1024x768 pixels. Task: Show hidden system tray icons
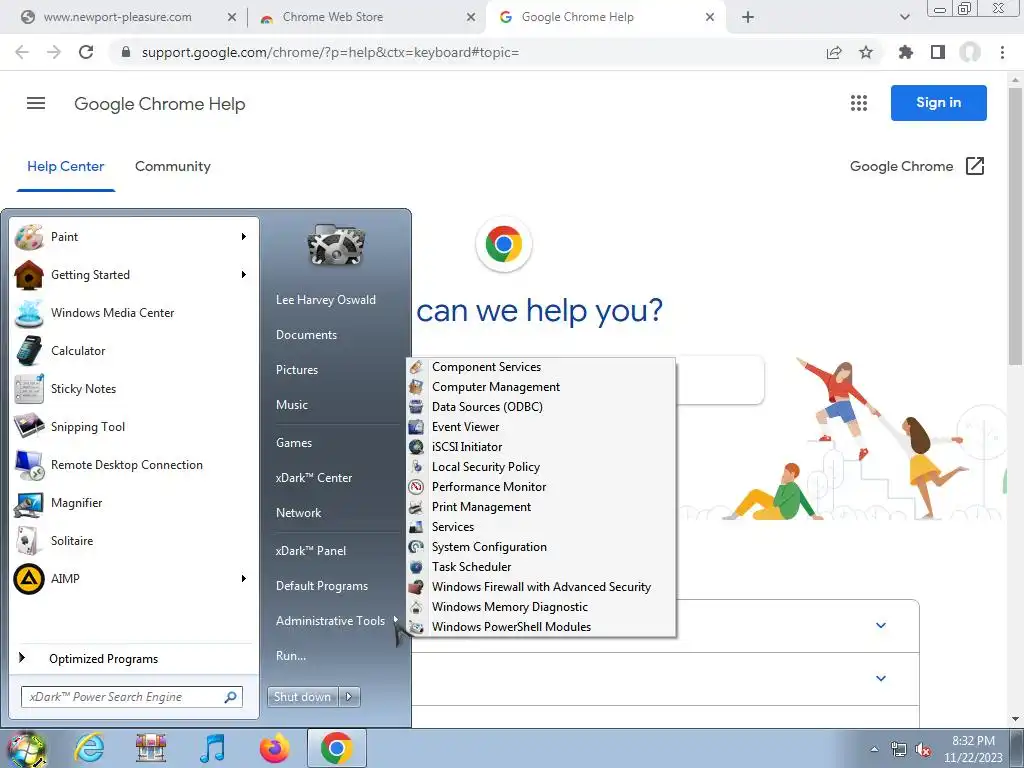click(x=874, y=750)
